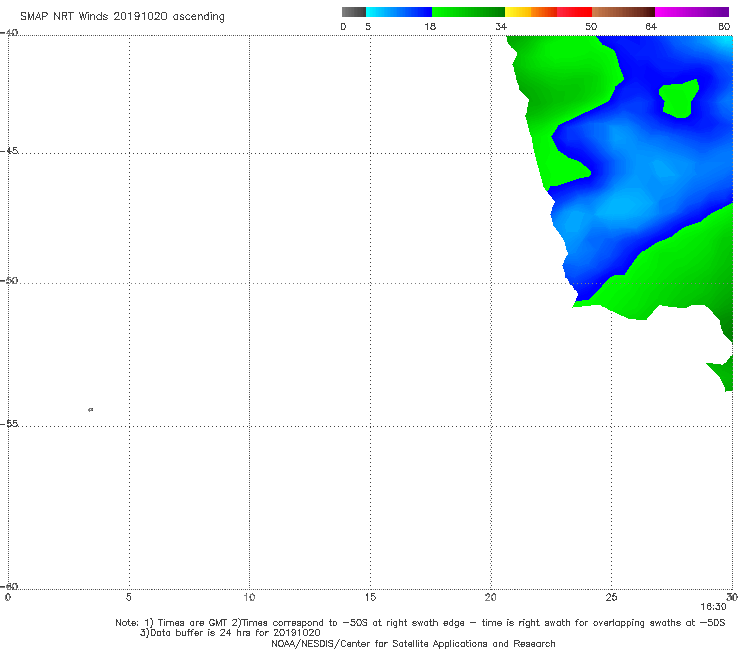Click the longitude label '25' on the bottom axis
The image size is (740, 650).
click(611, 598)
